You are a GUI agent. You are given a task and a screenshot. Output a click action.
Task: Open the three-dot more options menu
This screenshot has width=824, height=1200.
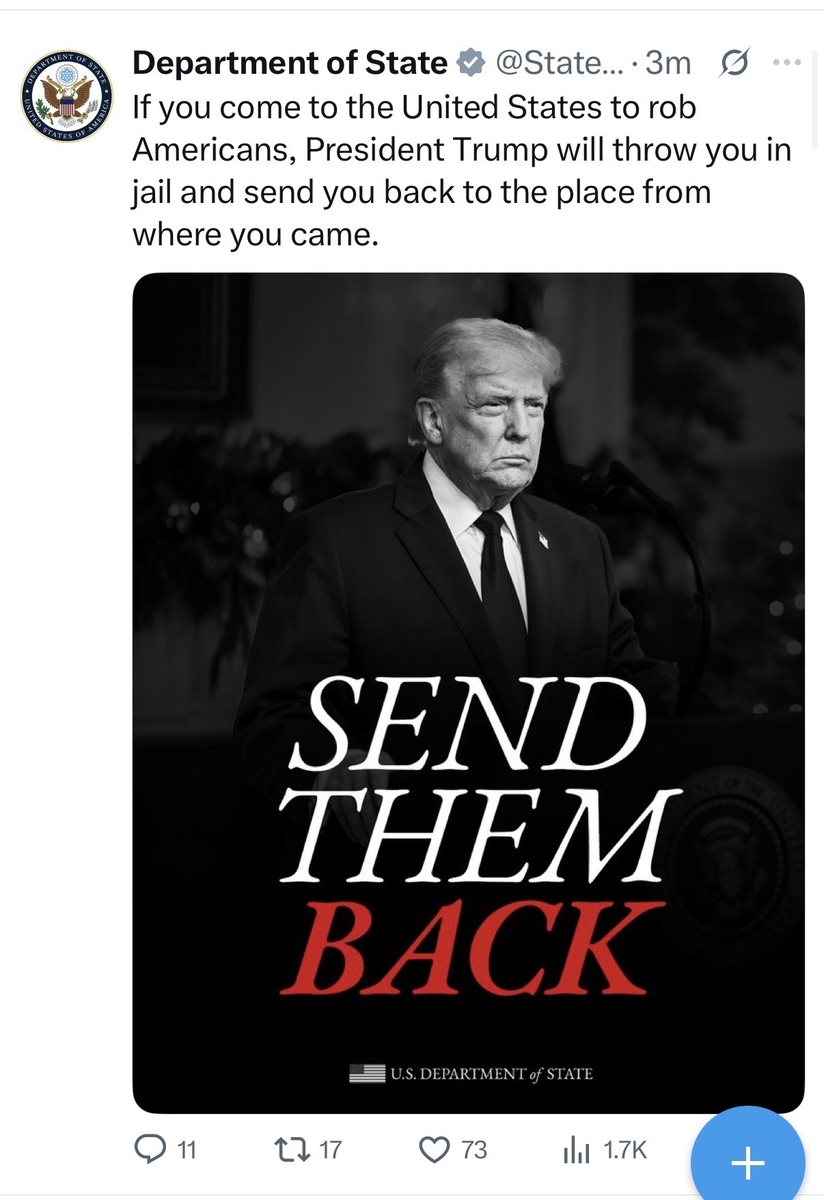pos(788,63)
